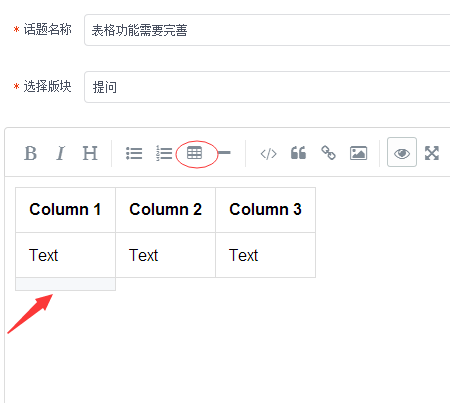Insert a numbered ordered list
This screenshot has width=450, height=403.
coord(164,154)
